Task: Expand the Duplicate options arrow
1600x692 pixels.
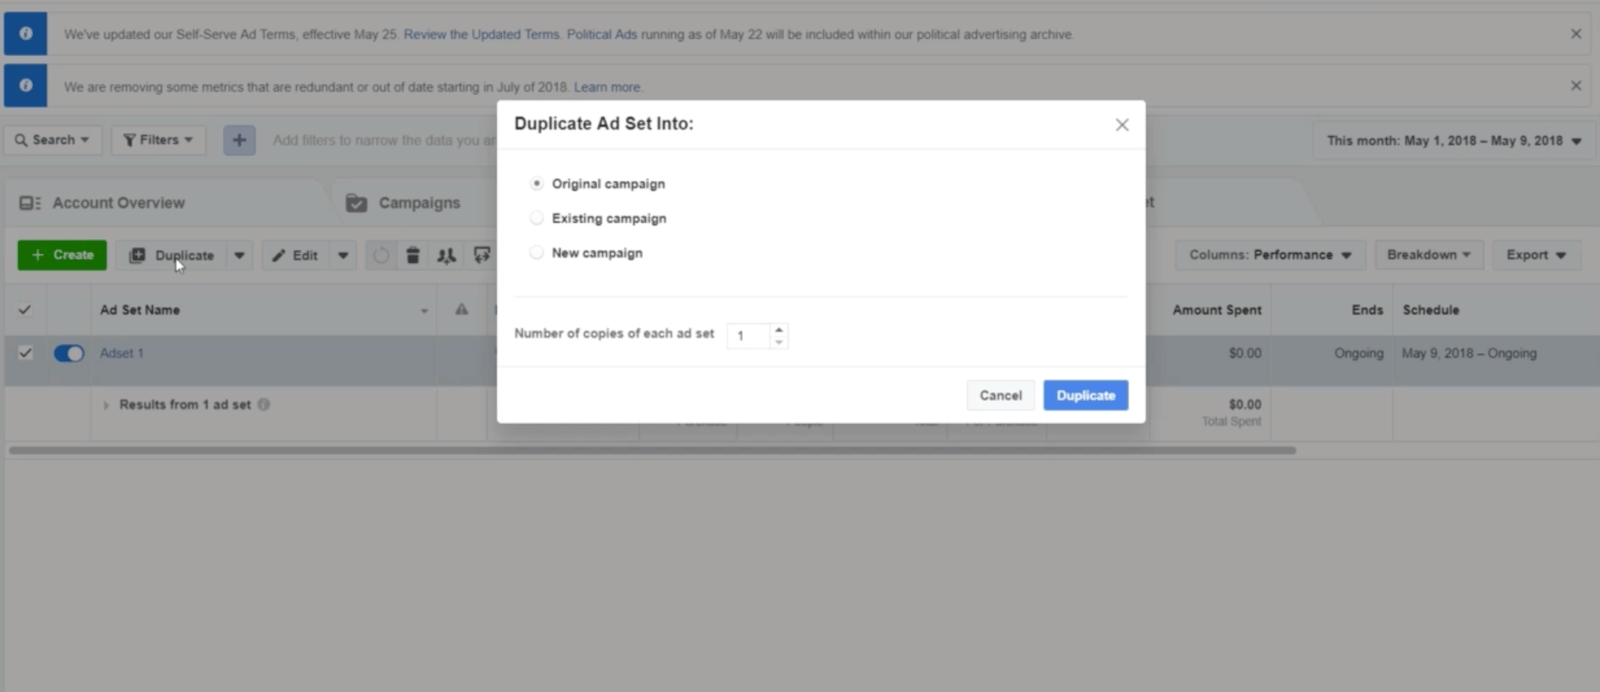Action: pyautogui.click(x=239, y=255)
